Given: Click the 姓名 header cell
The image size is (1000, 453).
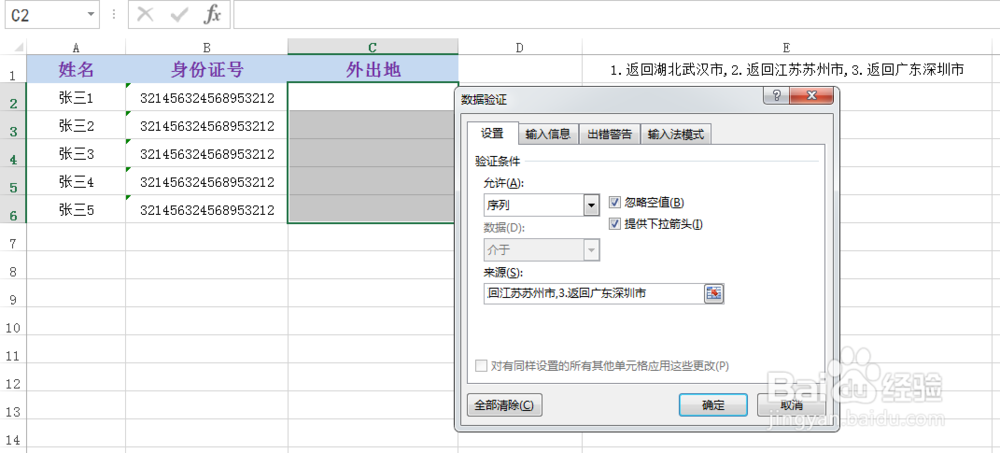Looking at the screenshot, I should pos(76,69).
